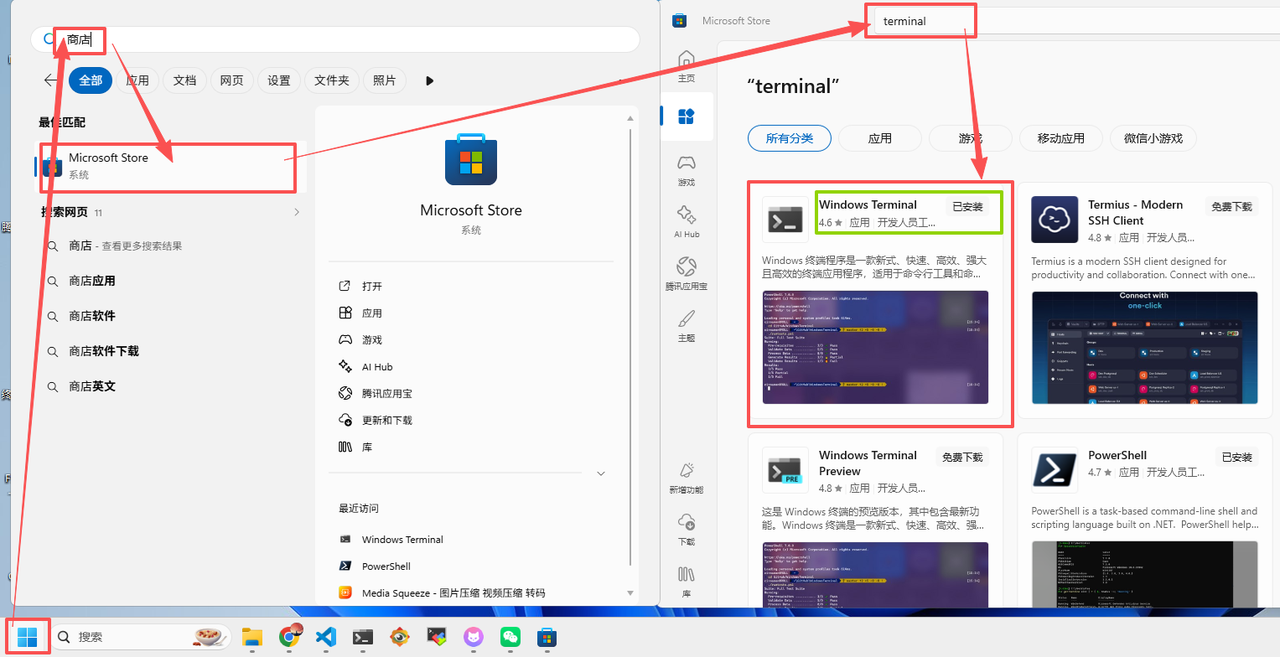The width and height of the screenshot is (1280, 657).
Task: Open Windows Terminal from the taskbar
Action: pos(363,636)
